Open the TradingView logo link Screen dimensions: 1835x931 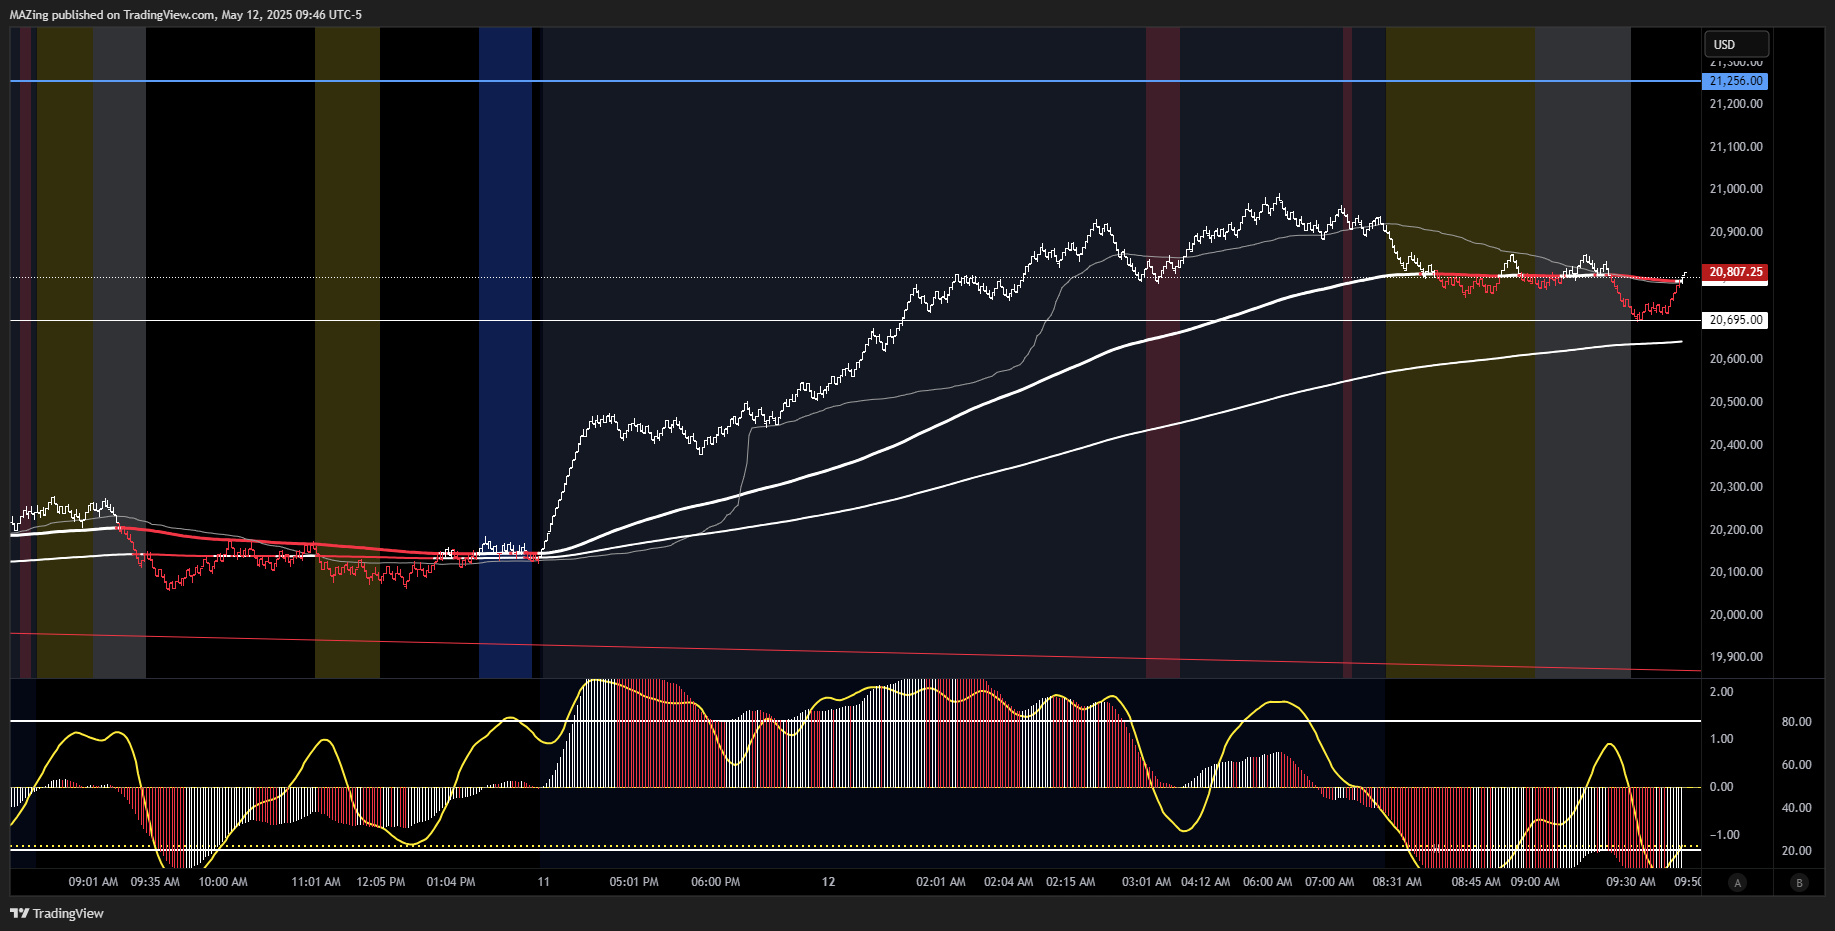(x=57, y=913)
